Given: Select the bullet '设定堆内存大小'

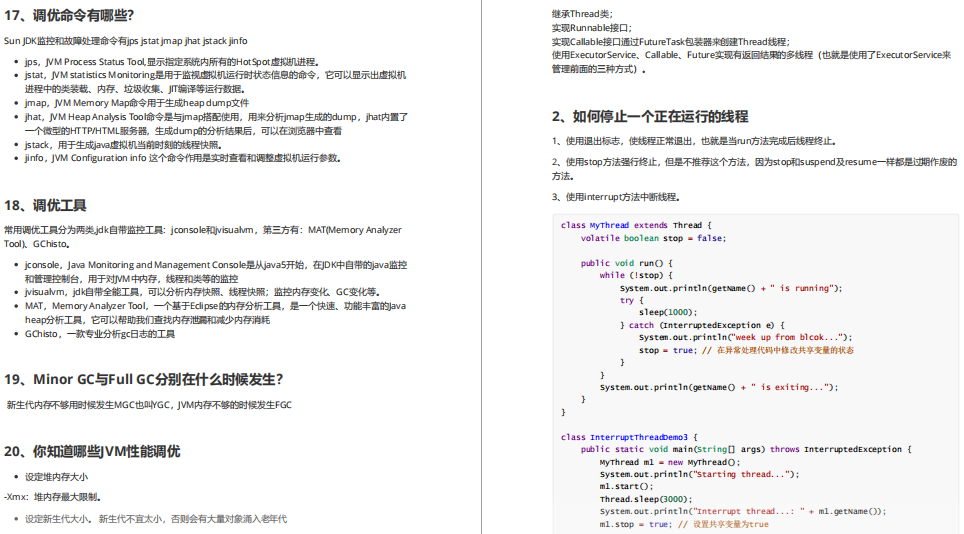Looking at the screenshot, I should tap(56, 477).
